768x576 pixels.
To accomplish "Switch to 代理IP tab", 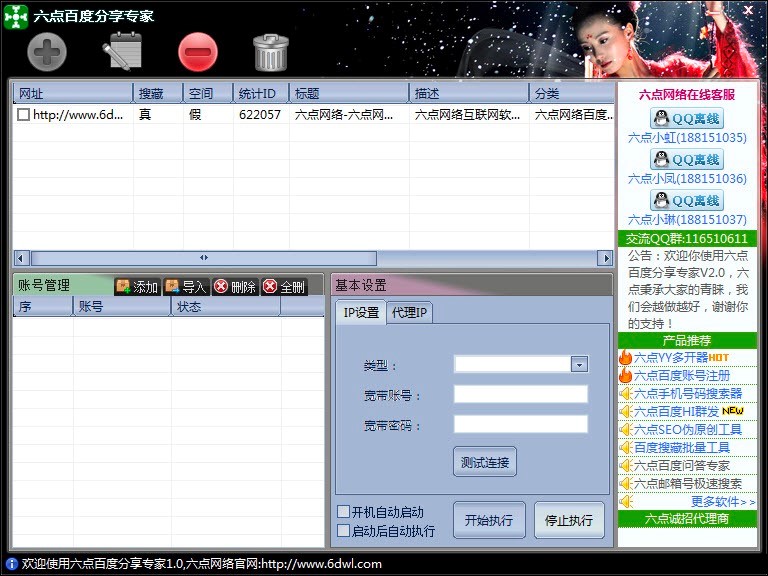I will point(409,312).
